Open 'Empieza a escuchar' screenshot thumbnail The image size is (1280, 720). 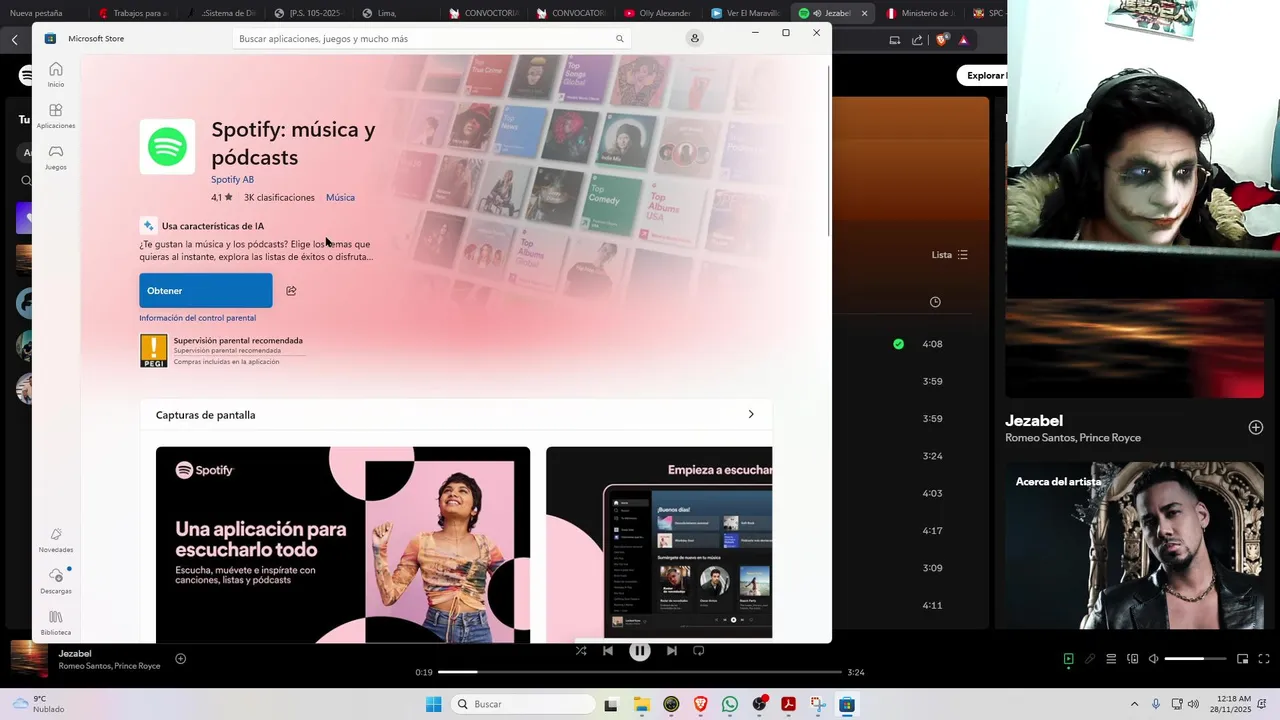coord(659,544)
